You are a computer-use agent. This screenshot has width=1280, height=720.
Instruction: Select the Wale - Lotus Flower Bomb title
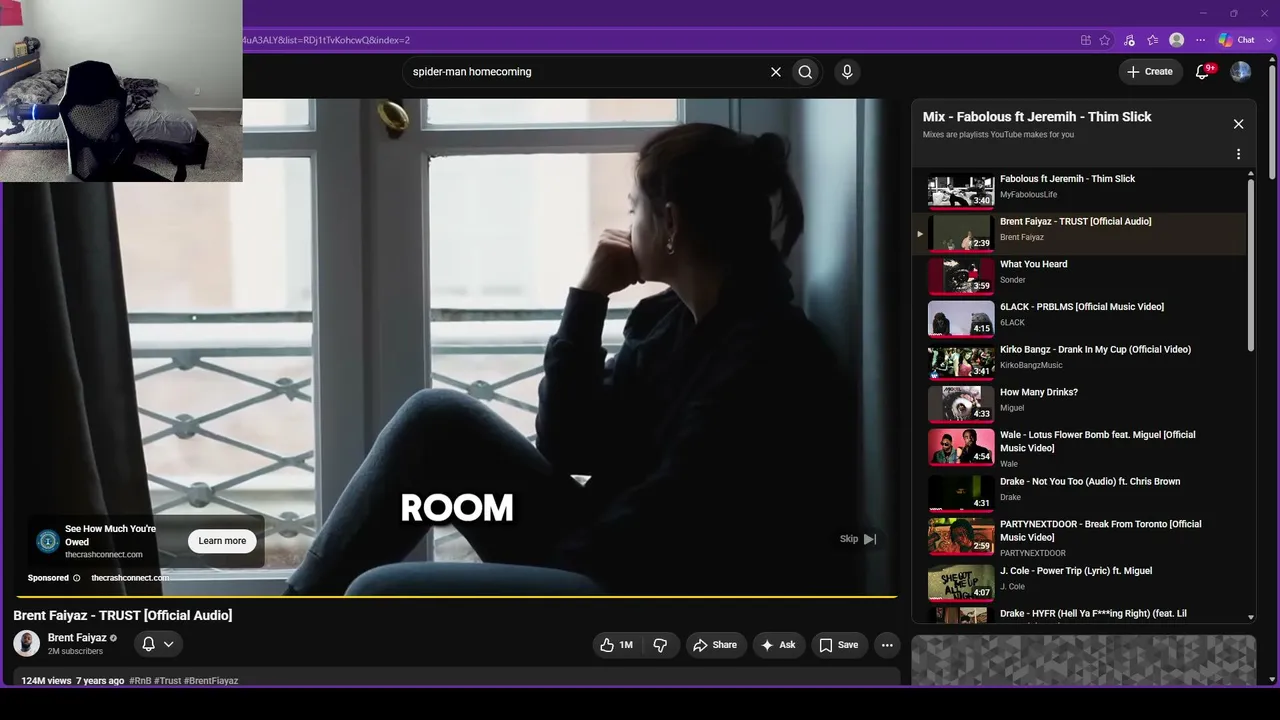(1098, 441)
